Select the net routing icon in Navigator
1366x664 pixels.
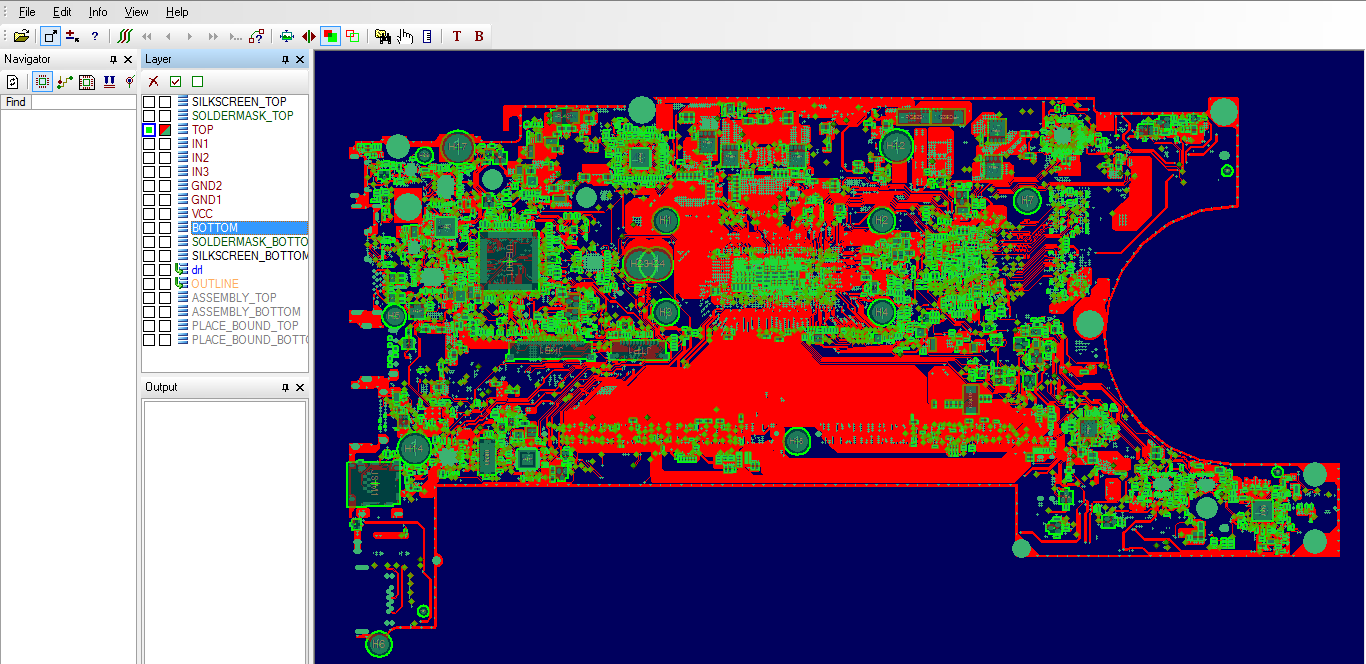coord(64,82)
